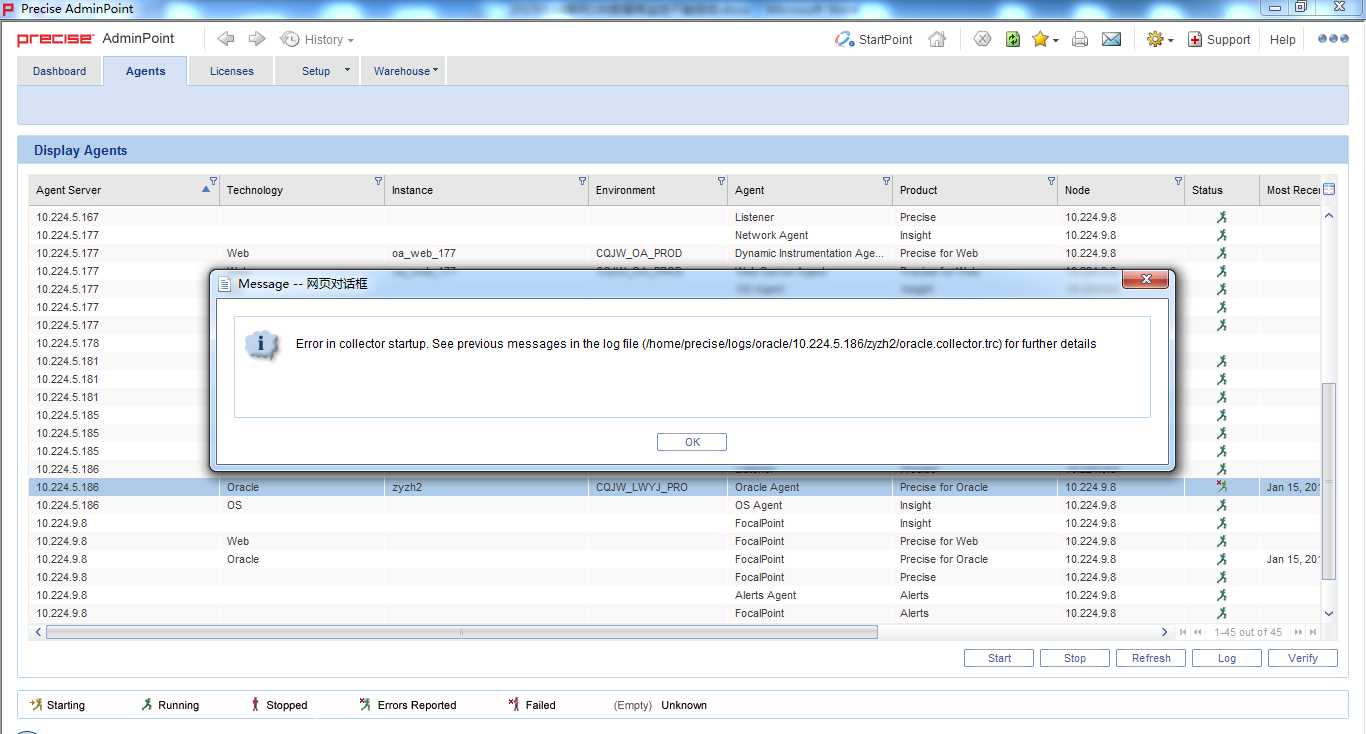
Task: Select the 10.224.5.167 Listener row
Action: tap(675, 217)
